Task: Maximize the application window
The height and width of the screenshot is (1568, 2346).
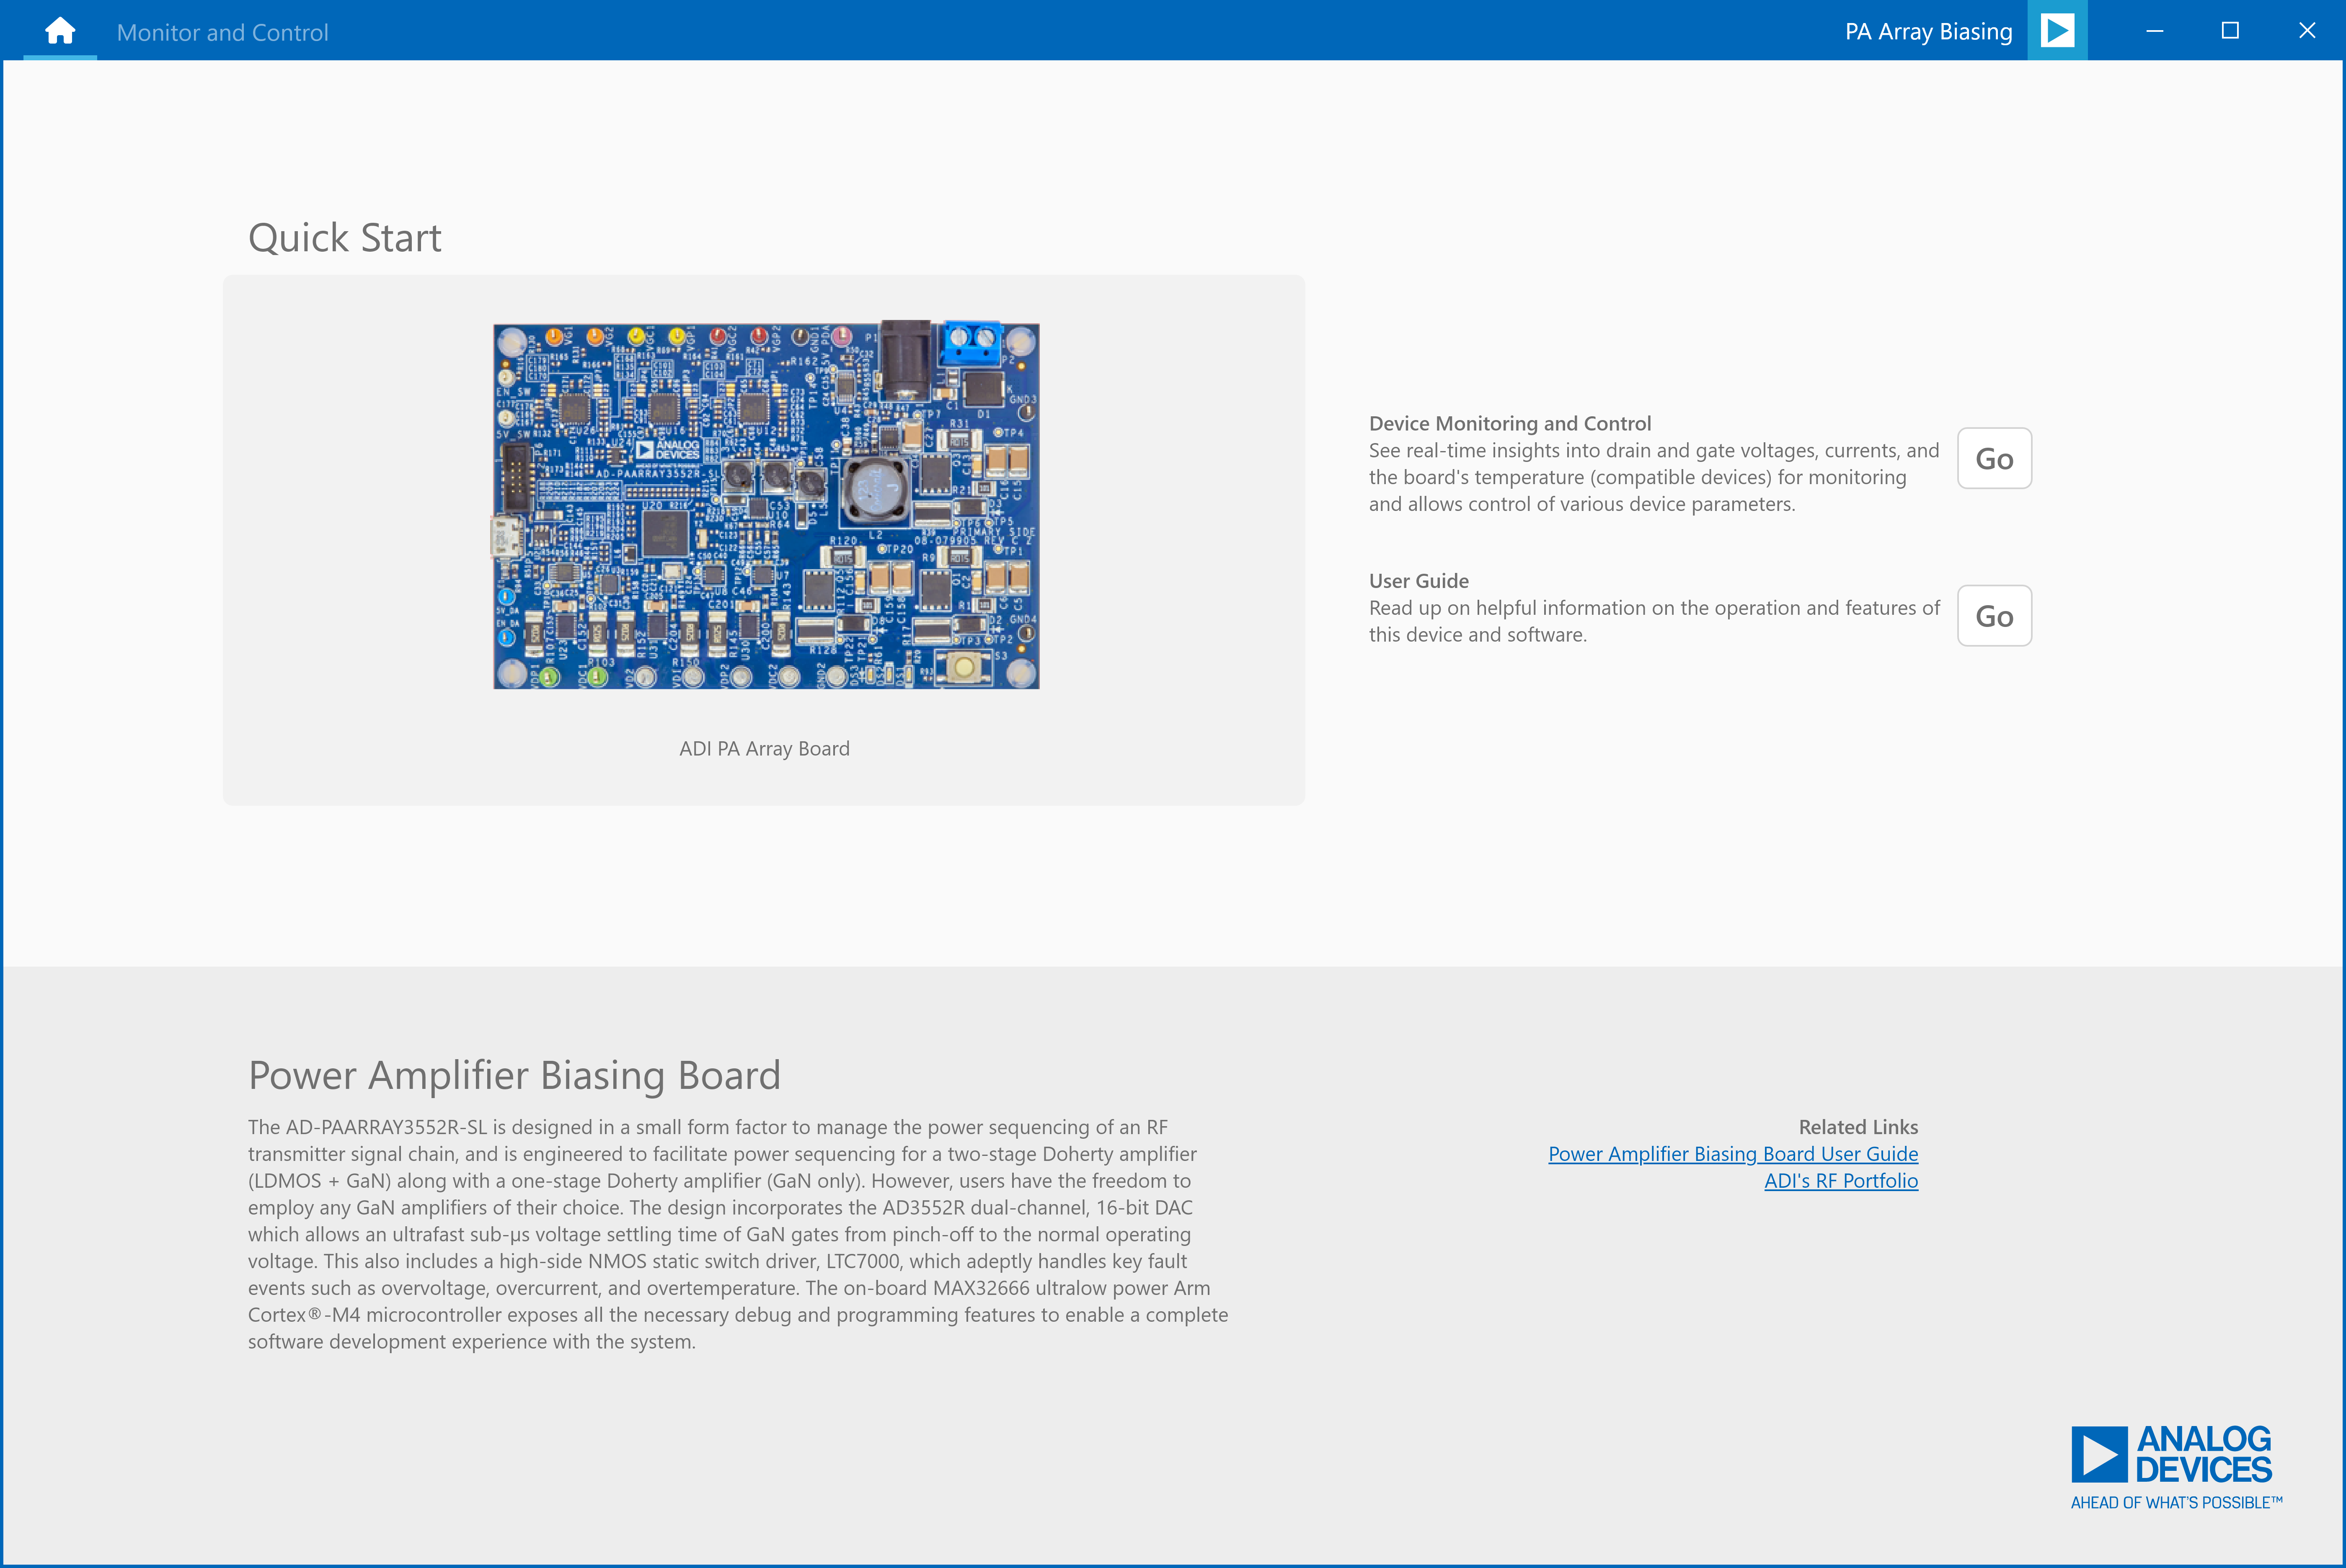Action: 2229,30
